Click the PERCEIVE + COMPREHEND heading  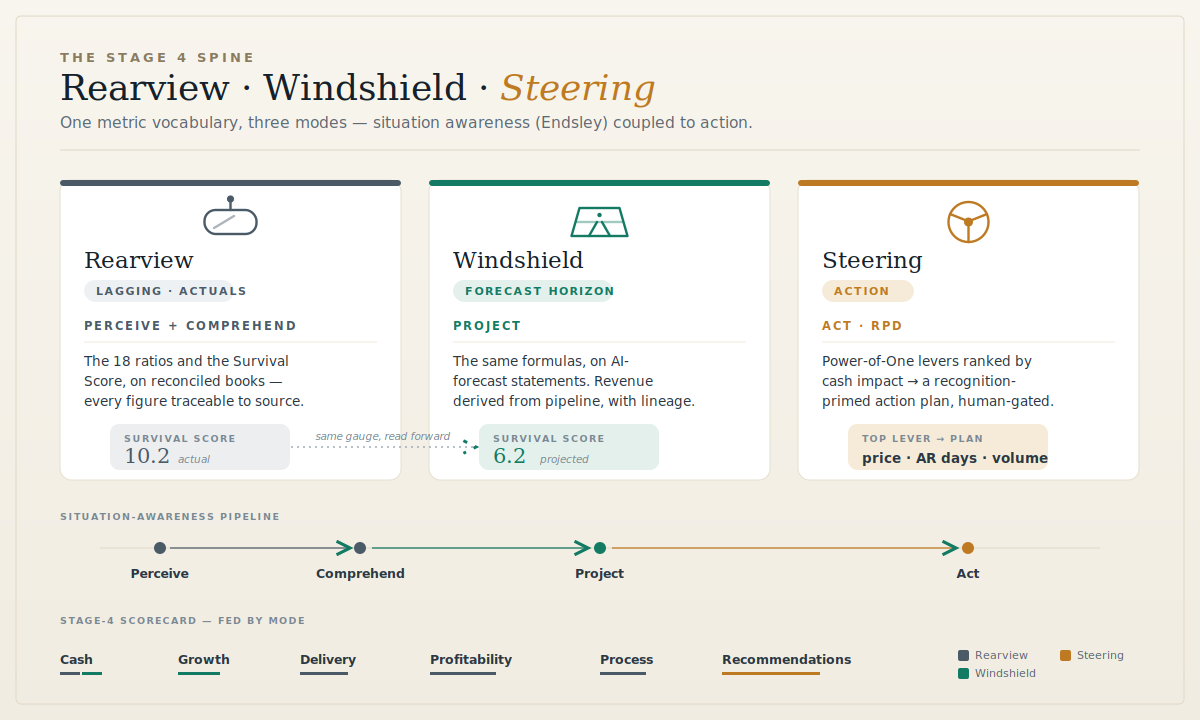pyautogui.click(x=190, y=326)
